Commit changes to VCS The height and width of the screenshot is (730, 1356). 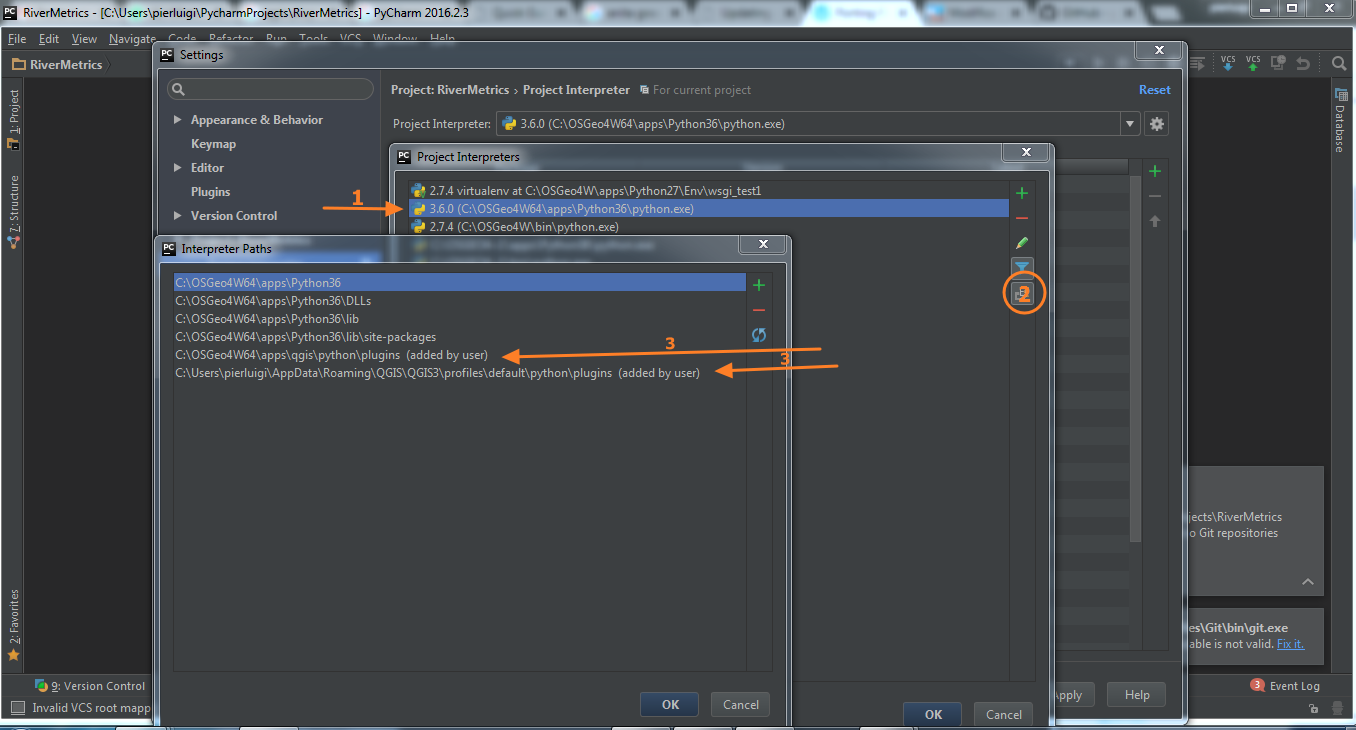click(x=1253, y=64)
